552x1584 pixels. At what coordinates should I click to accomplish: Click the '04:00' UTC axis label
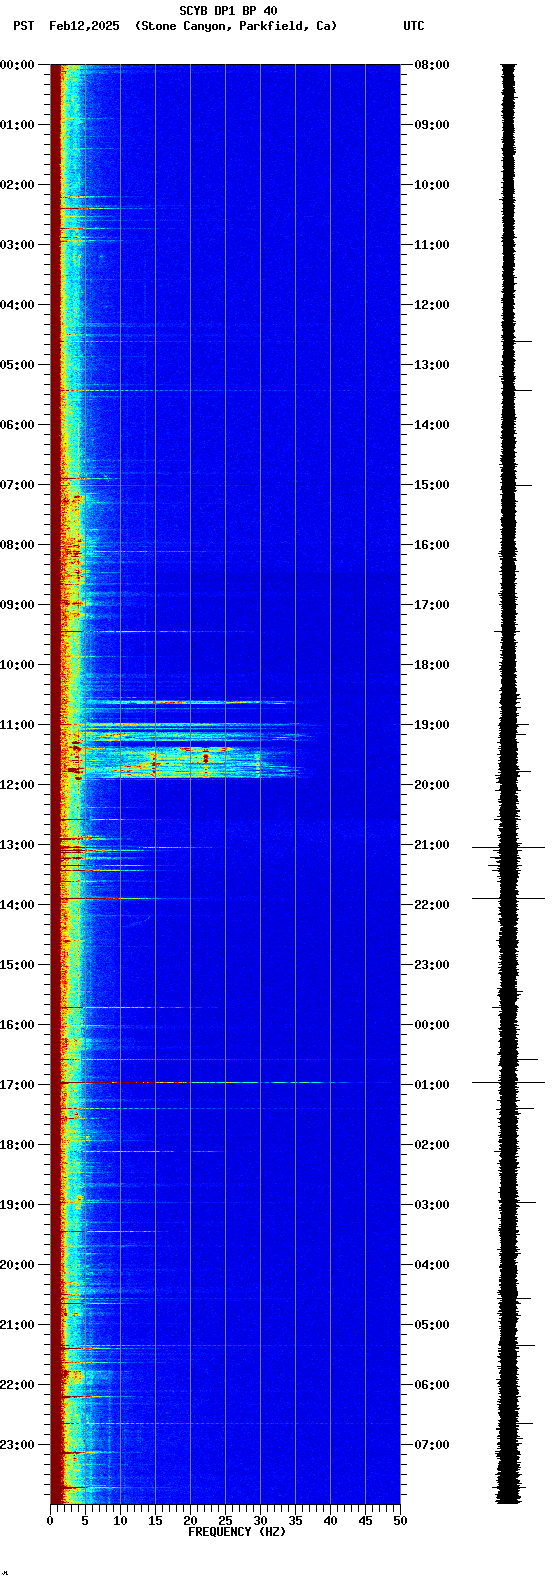pyautogui.click(x=432, y=1265)
